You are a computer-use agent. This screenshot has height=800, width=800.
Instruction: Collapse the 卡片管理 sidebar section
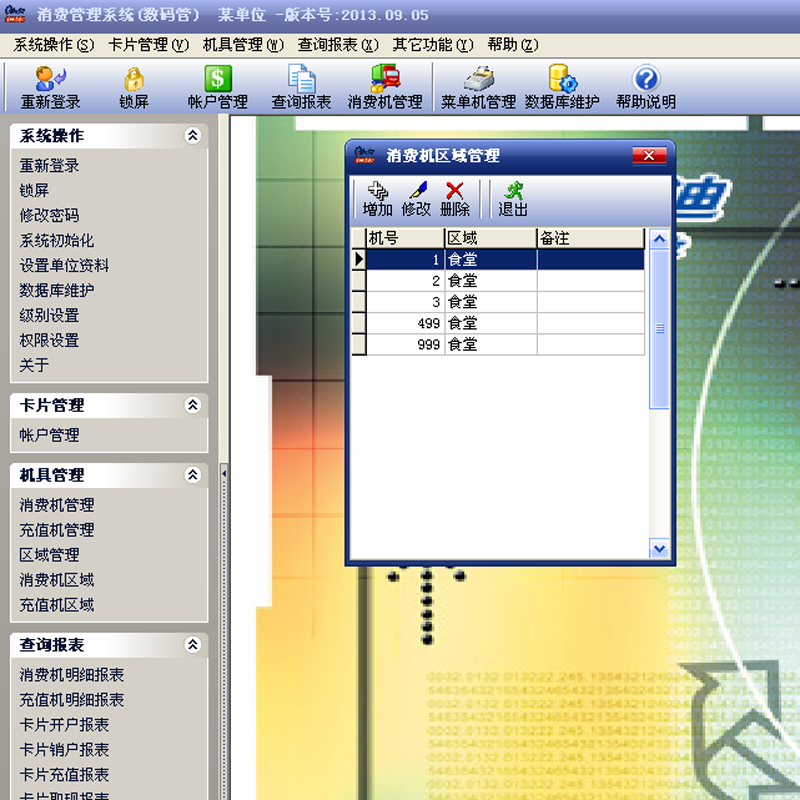[192, 405]
